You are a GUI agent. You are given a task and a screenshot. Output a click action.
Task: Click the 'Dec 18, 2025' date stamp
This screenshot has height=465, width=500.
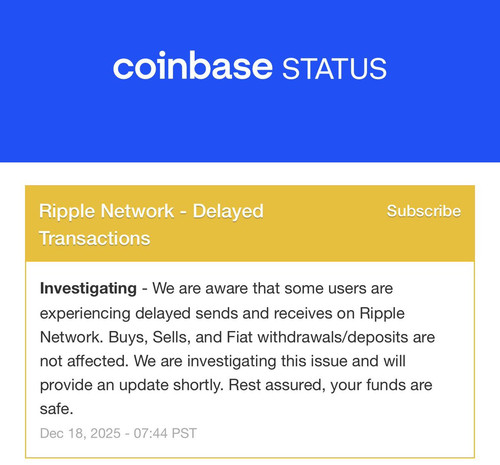tap(80, 433)
